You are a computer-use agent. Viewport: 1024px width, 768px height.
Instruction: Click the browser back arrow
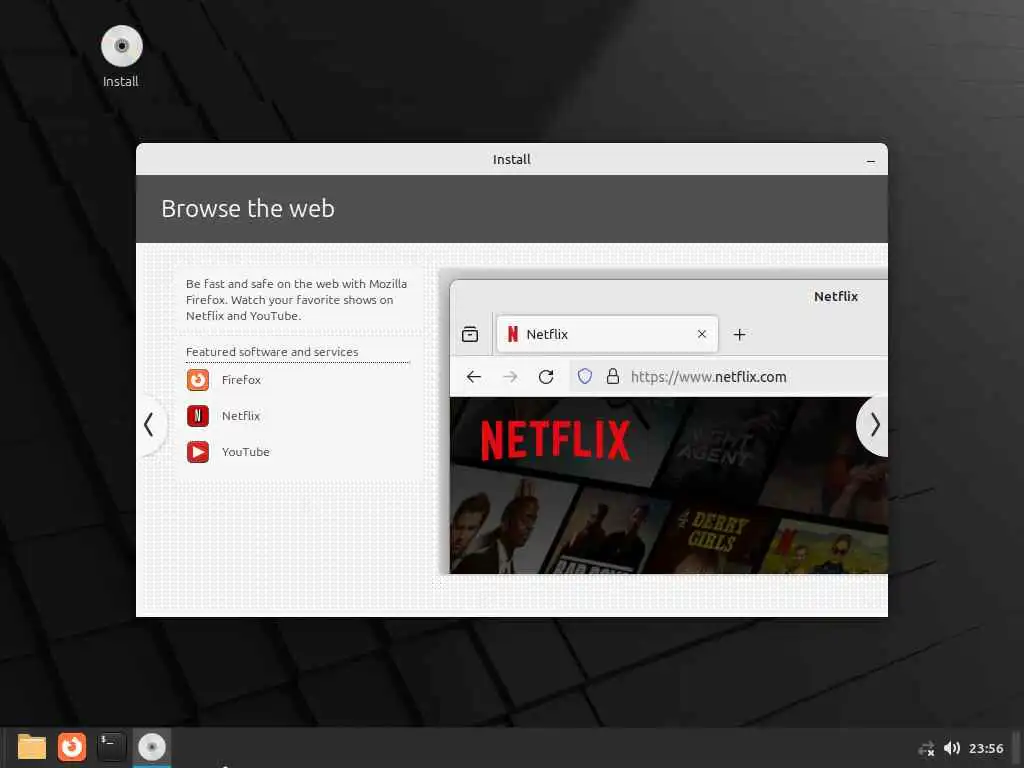click(474, 377)
